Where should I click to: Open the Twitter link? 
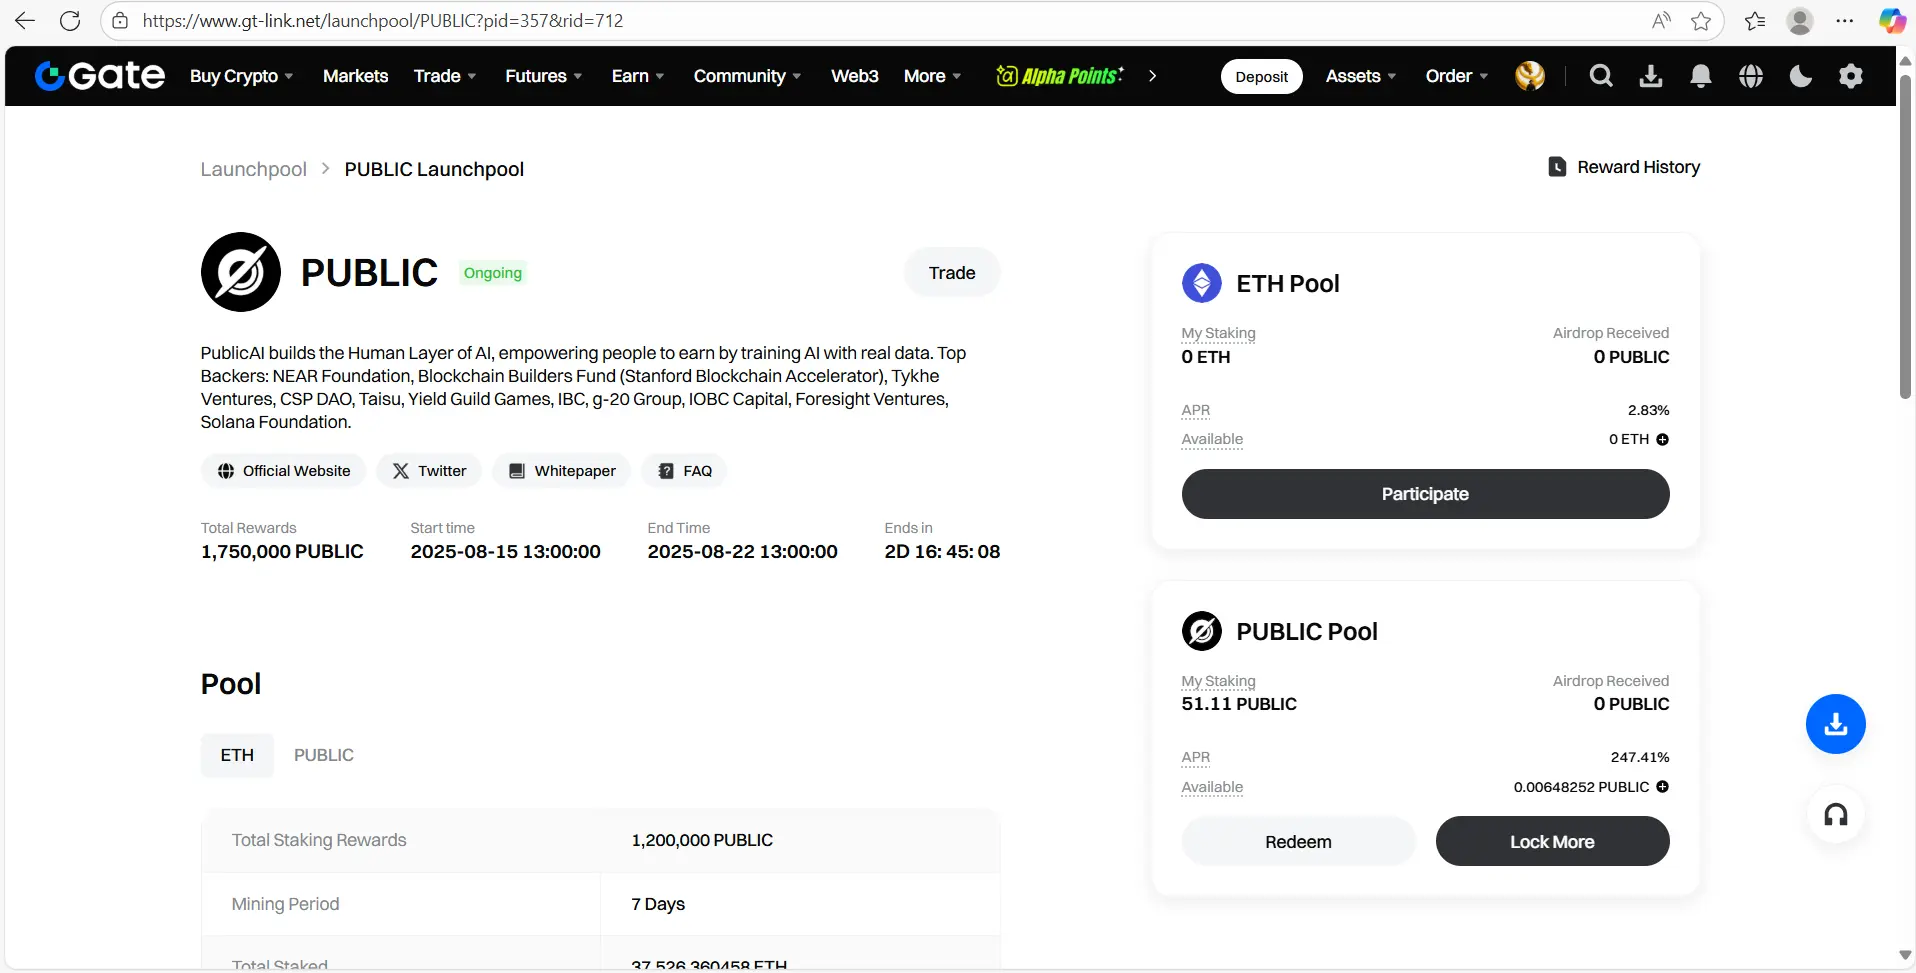coord(429,471)
